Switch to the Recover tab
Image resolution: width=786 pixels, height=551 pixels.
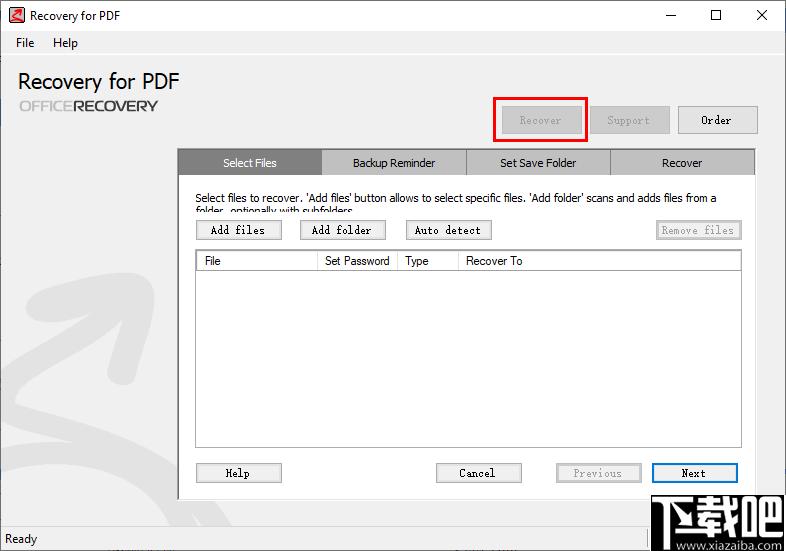[x=682, y=162]
